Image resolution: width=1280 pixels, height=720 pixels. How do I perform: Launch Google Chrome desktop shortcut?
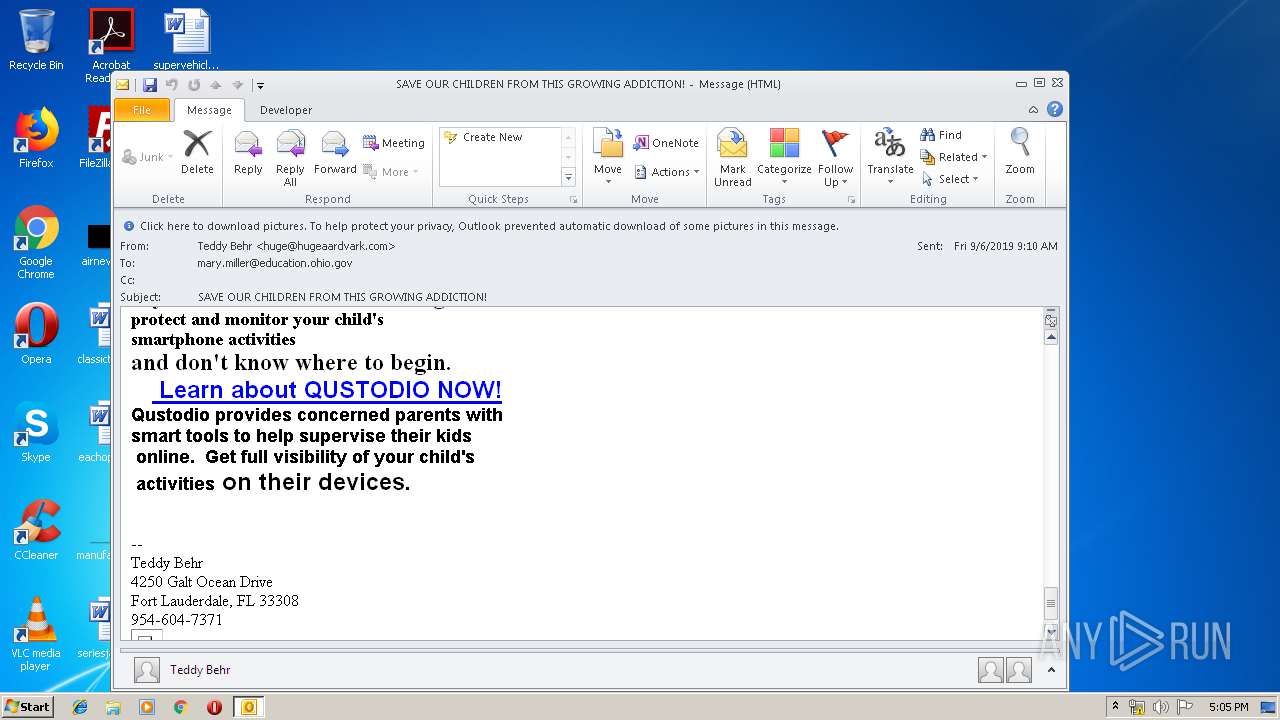coord(36,242)
